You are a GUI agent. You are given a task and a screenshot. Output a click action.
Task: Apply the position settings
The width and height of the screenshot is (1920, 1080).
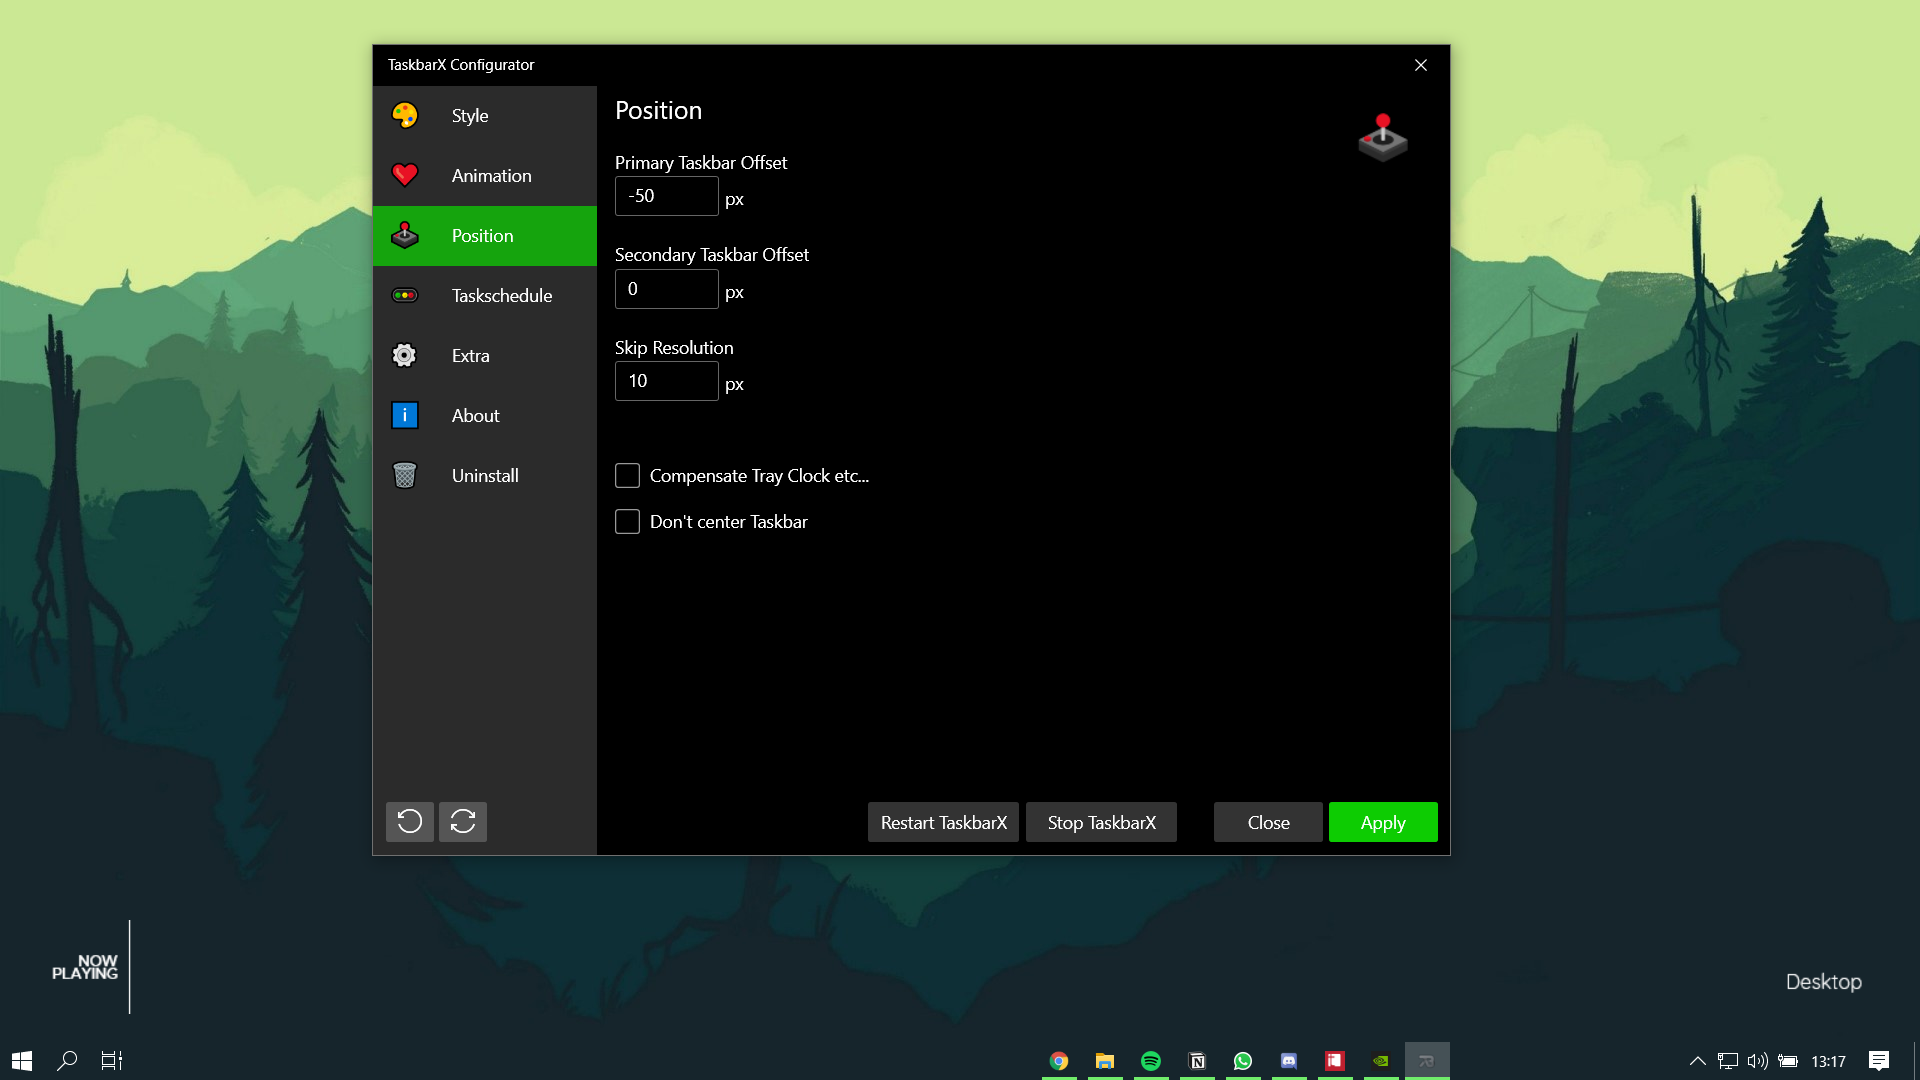(x=1383, y=822)
